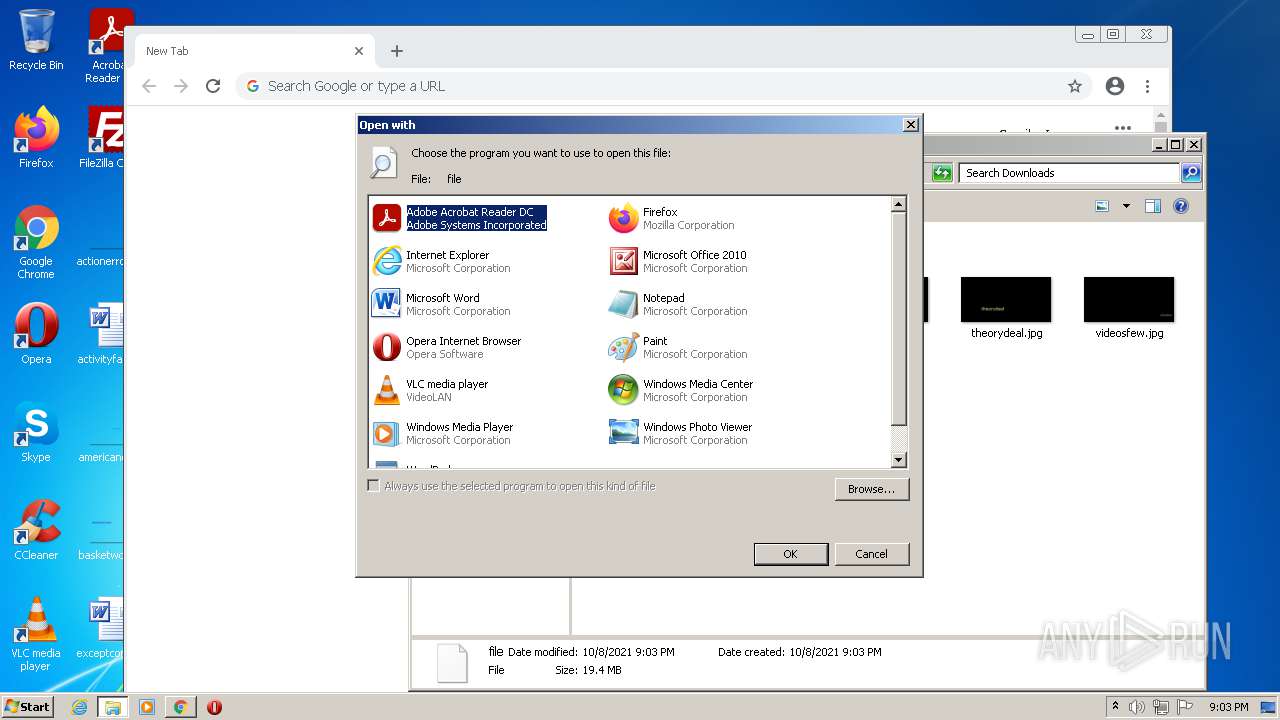1280x720 pixels.
Task: Click Chrome icon on the taskbar
Action: 180,707
